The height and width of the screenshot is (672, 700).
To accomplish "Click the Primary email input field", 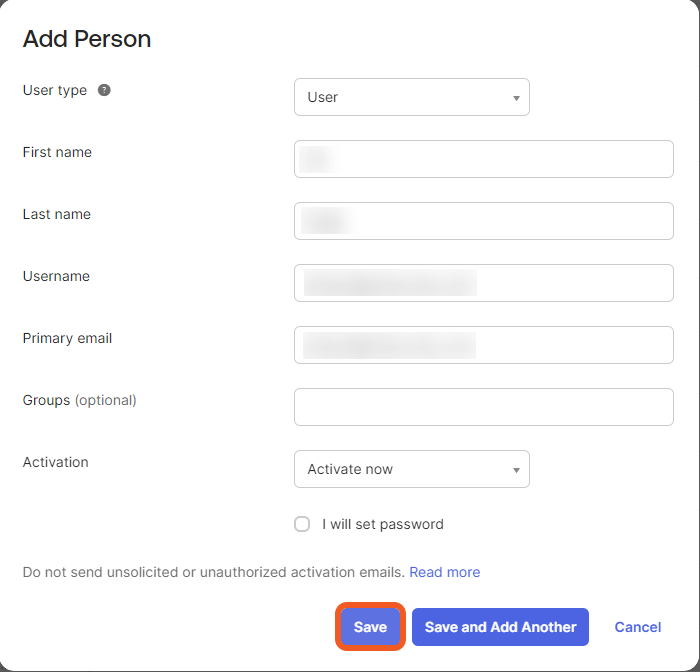I will click(x=483, y=345).
